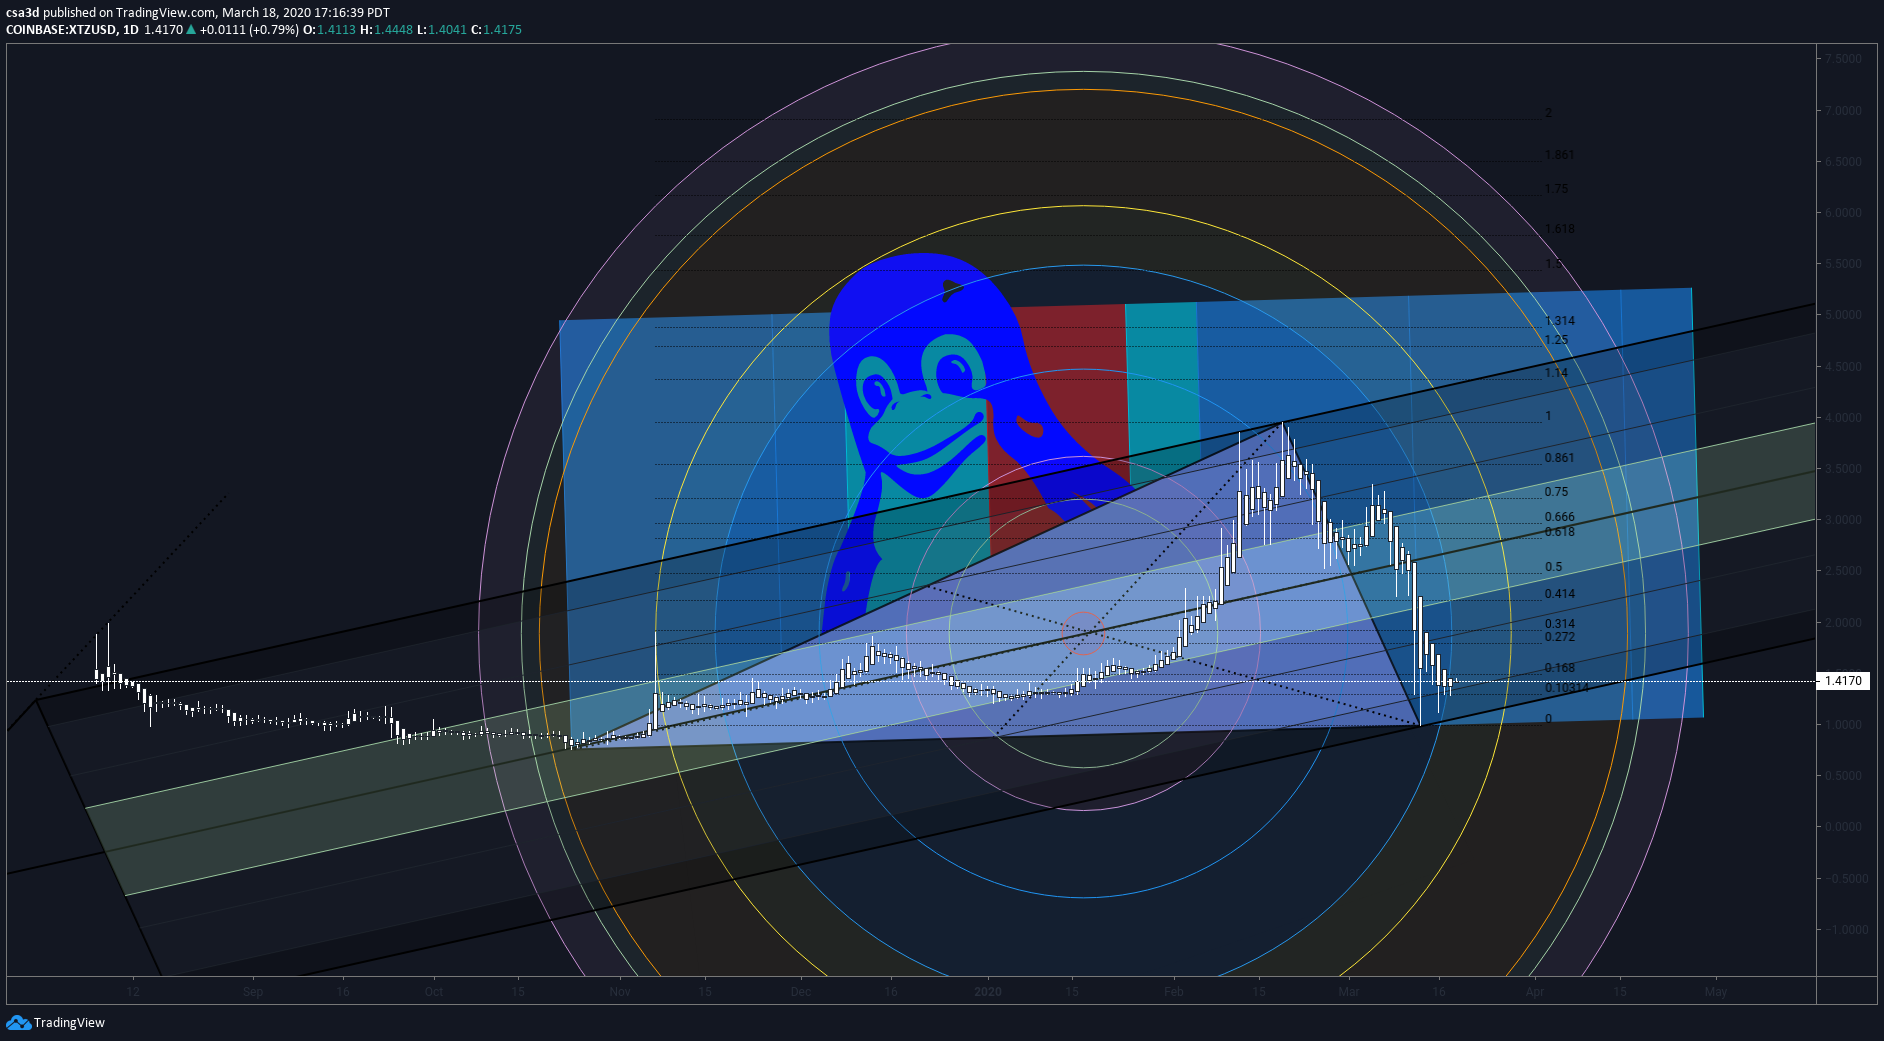The height and width of the screenshot is (1041, 1884).
Task: Click the Sep label on time axis
Action: pos(253,991)
